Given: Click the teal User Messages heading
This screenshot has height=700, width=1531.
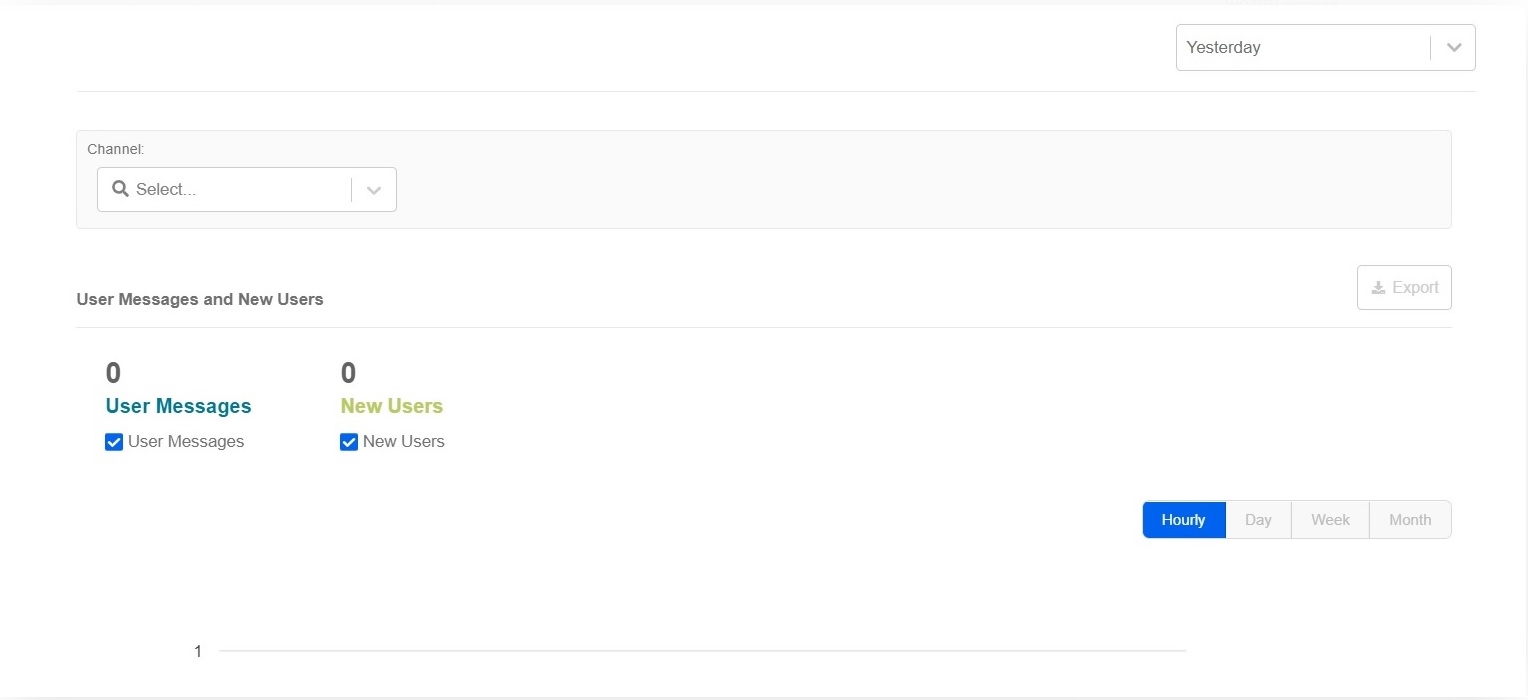Looking at the screenshot, I should click(178, 406).
